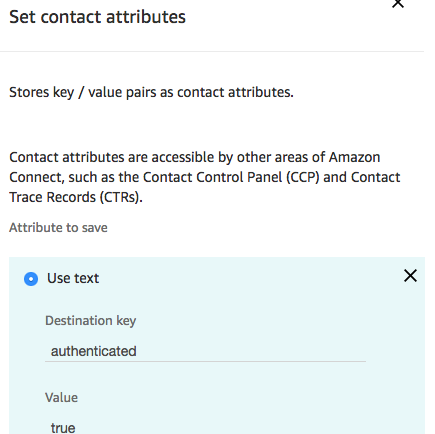The width and height of the screenshot is (435, 434).
Task: Click the Attribute to save label
Action: point(58,228)
